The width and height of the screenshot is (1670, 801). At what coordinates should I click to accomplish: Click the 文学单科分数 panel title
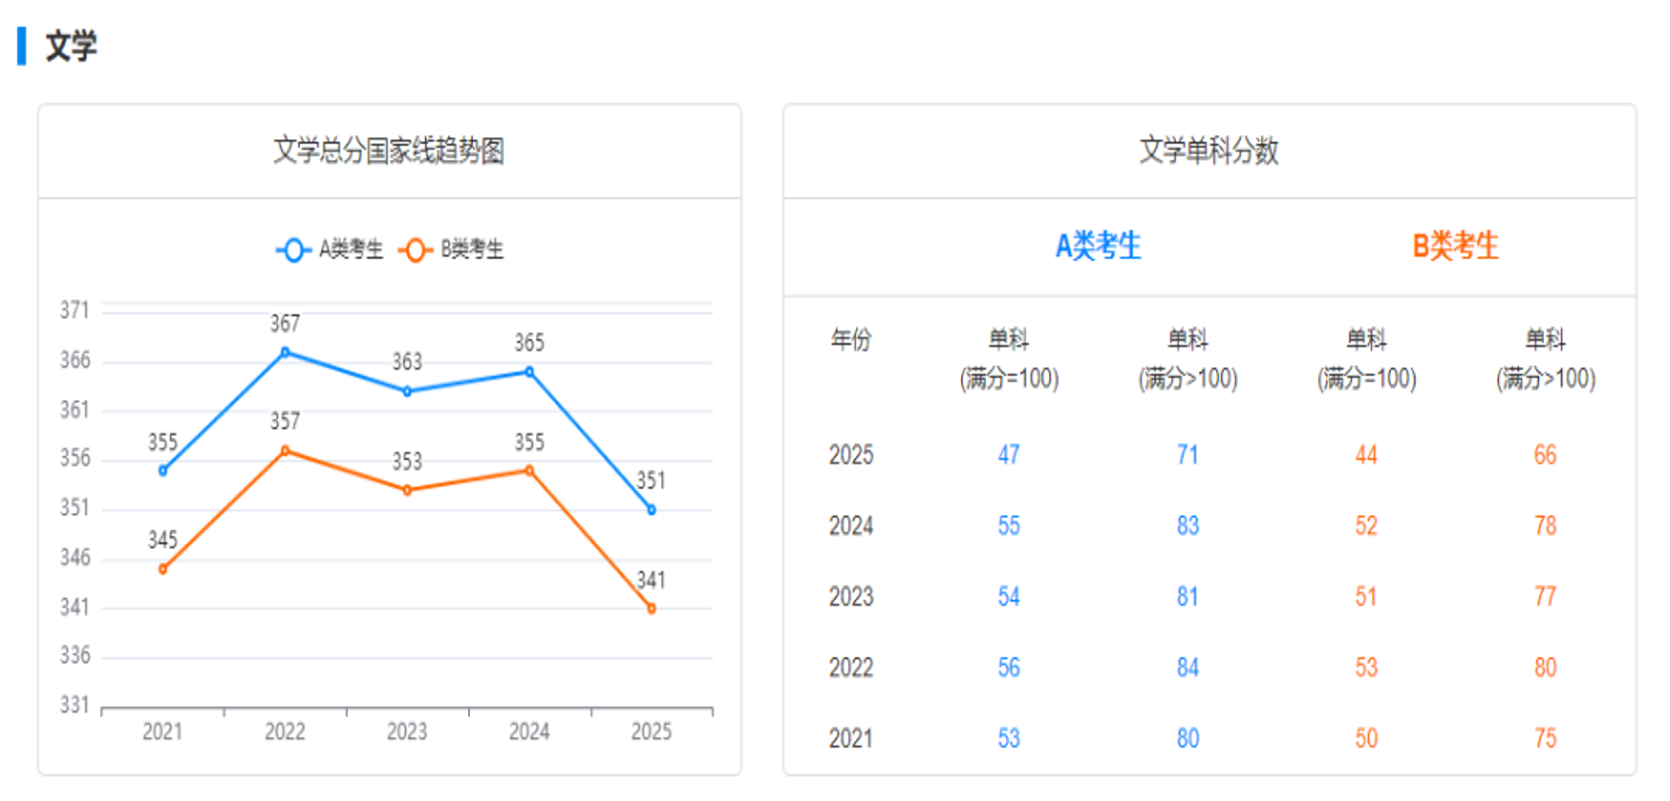pos(1209,151)
